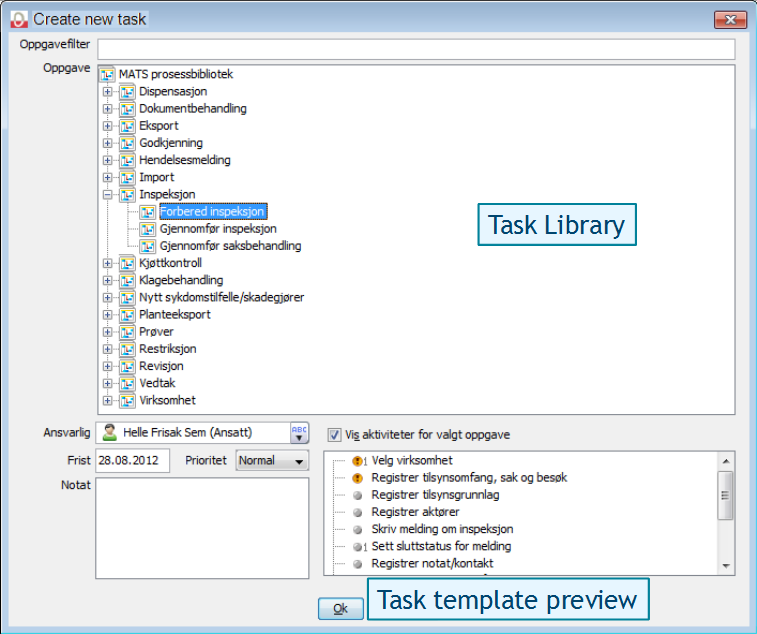Click the orange warning icon for Velg virksomhet
The image size is (757, 634).
(x=358, y=461)
